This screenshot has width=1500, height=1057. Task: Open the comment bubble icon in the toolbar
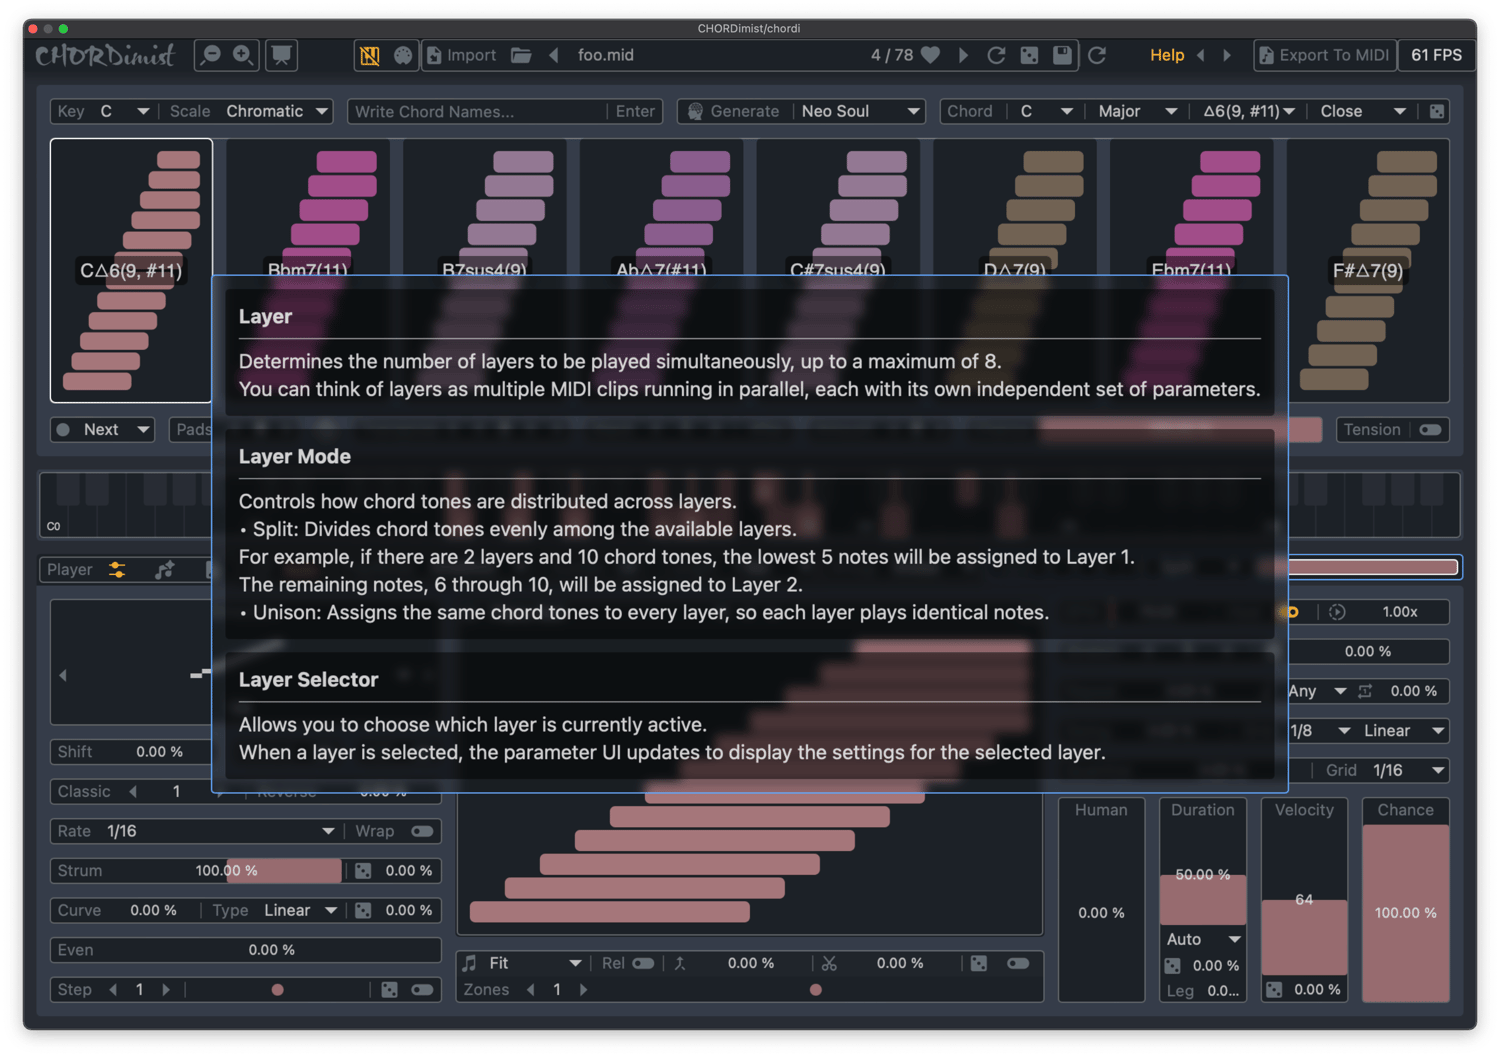click(x=282, y=55)
